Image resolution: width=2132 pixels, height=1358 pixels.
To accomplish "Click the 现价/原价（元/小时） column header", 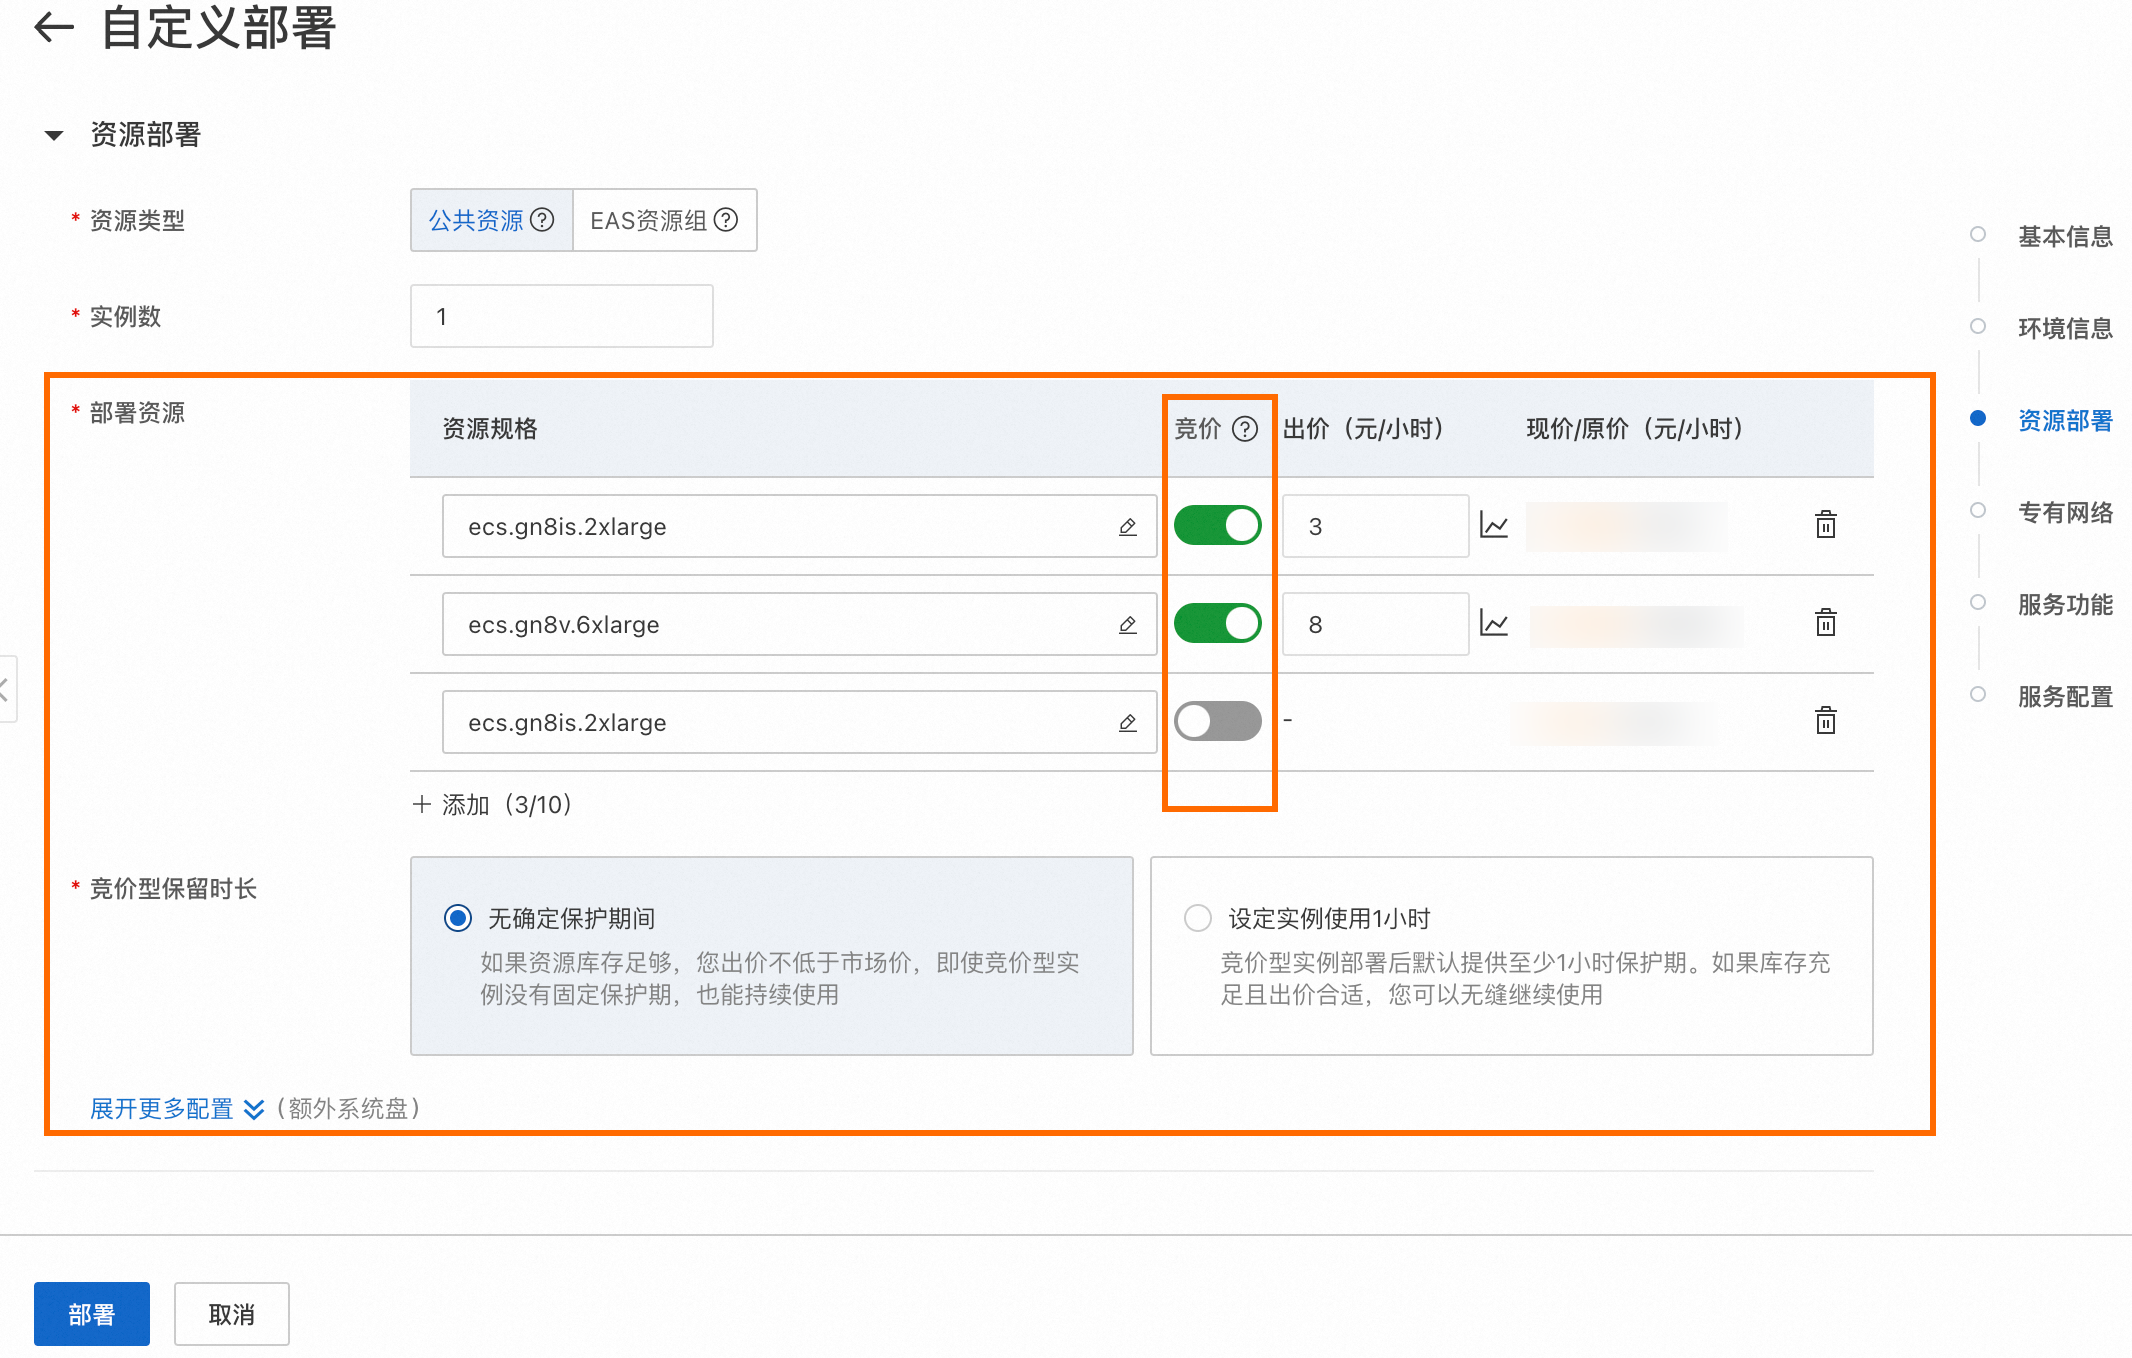I will (1636, 429).
